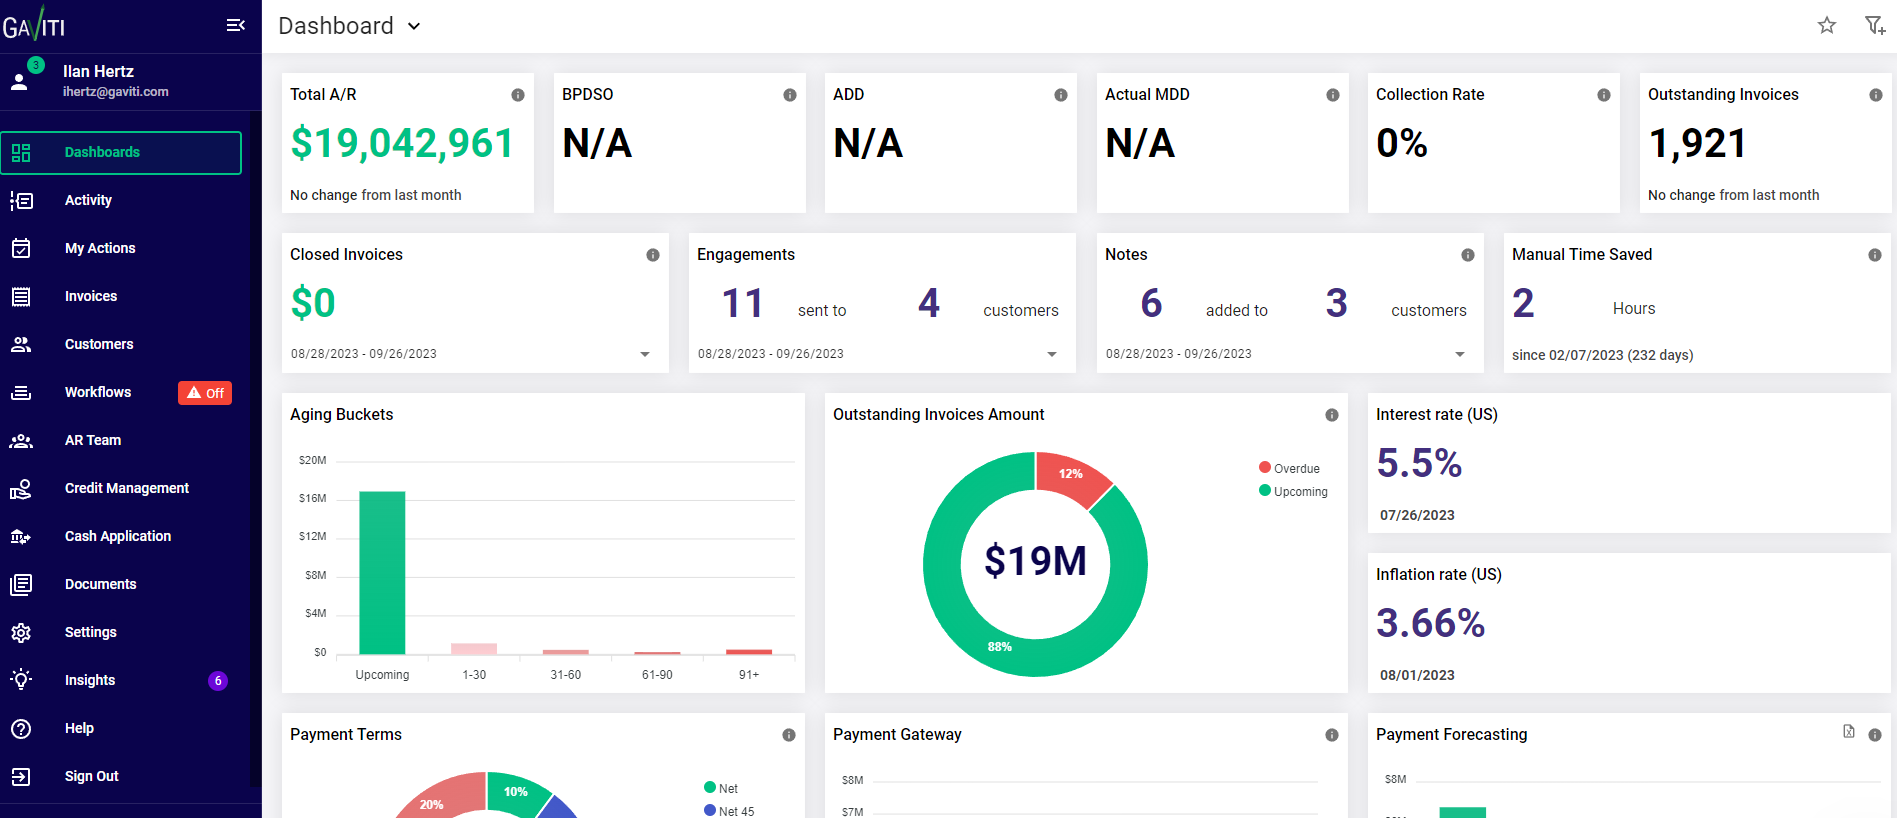This screenshot has height=818, width=1897.
Task: Click the Payment Forecasting export icon
Action: pyautogui.click(x=1849, y=732)
